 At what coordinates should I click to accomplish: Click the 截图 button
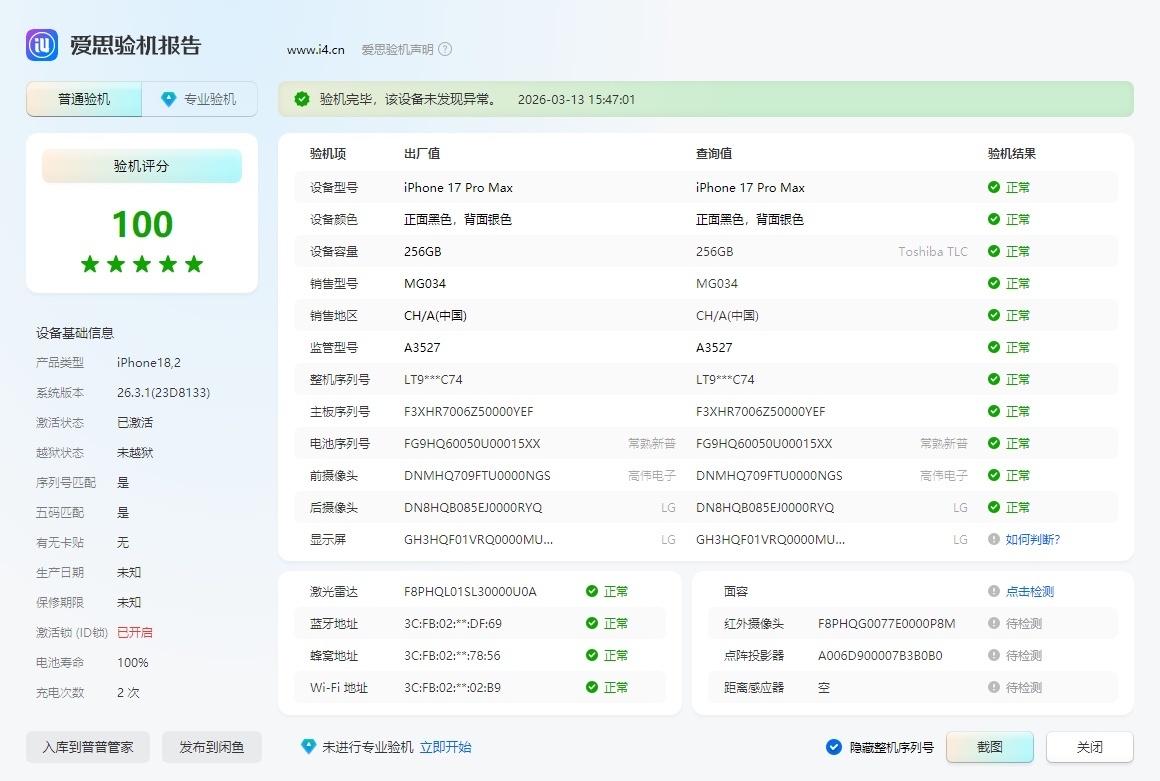click(989, 747)
